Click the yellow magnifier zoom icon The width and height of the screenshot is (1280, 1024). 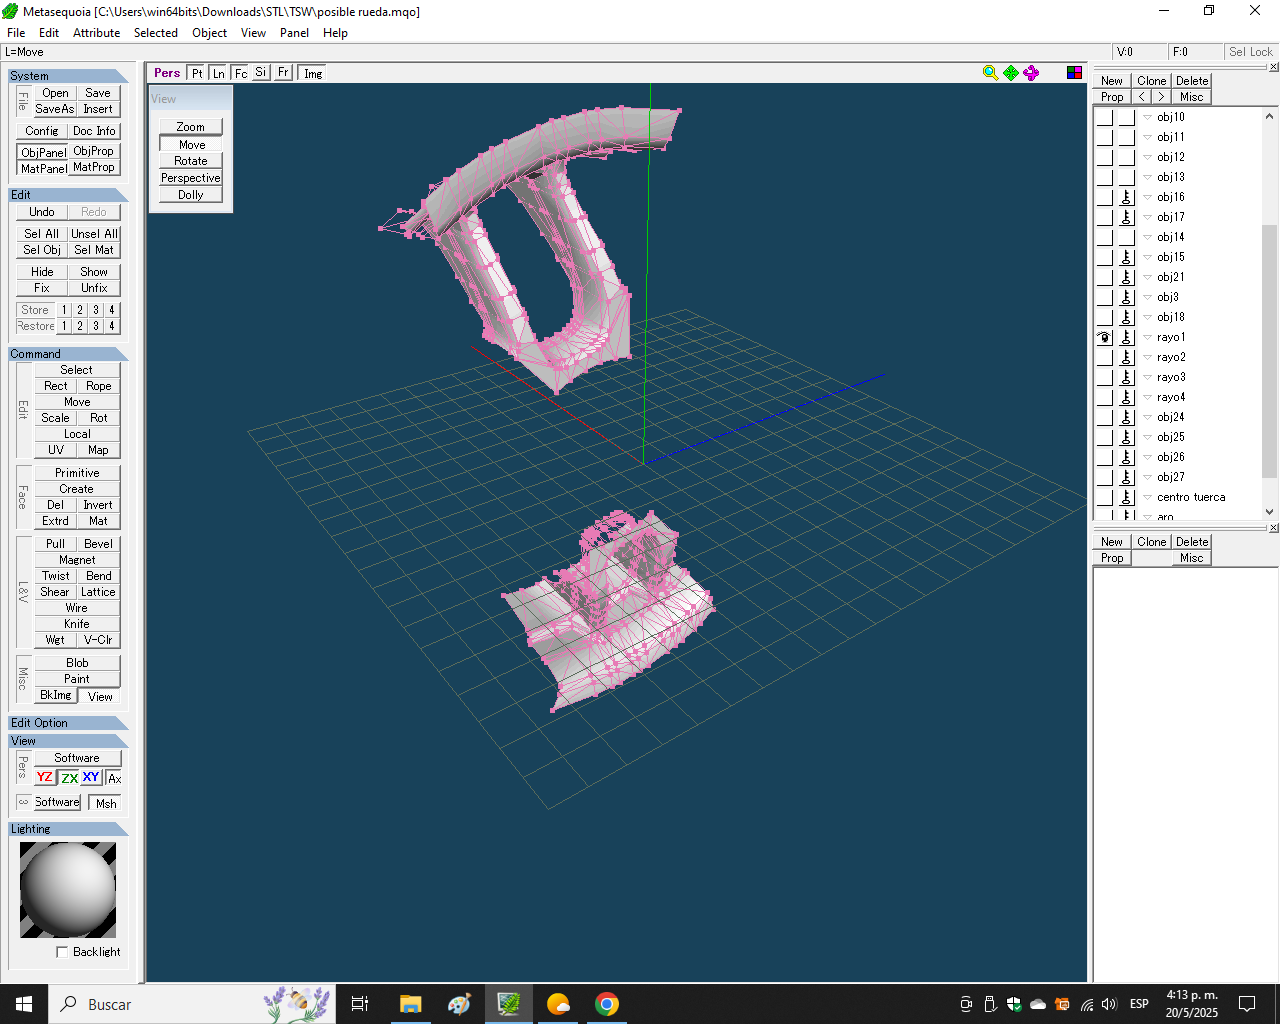pos(990,73)
